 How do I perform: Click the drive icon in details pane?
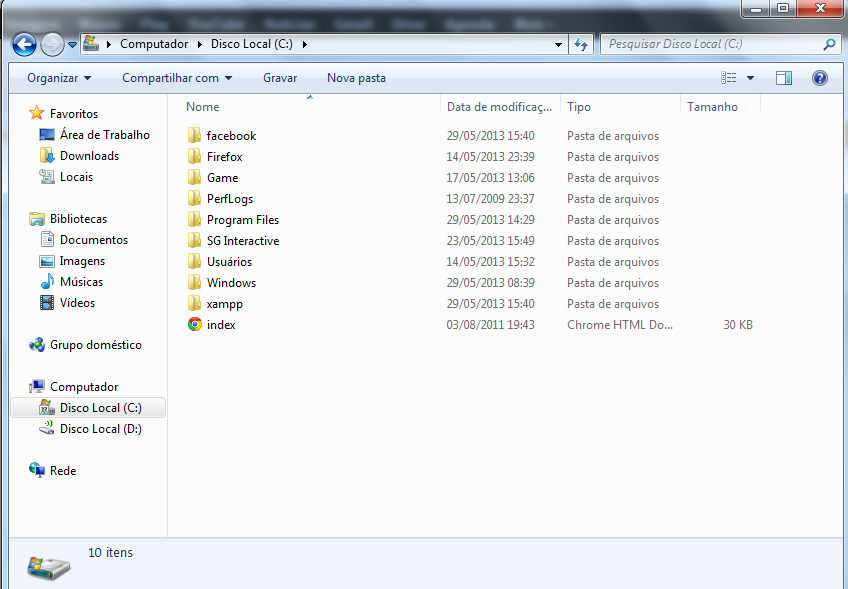click(49, 567)
